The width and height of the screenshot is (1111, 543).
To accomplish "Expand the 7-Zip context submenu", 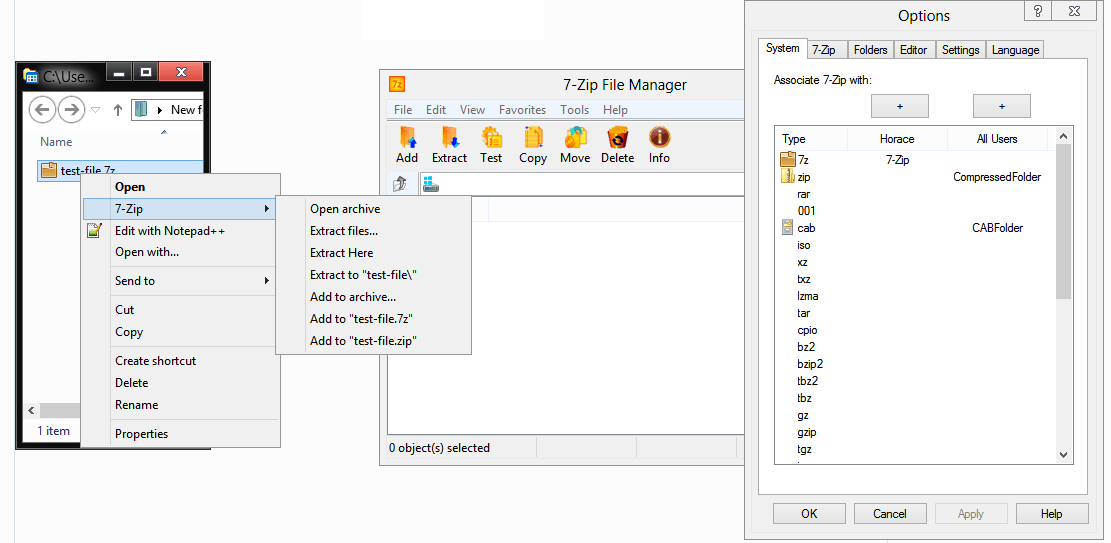I will pos(180,209).
